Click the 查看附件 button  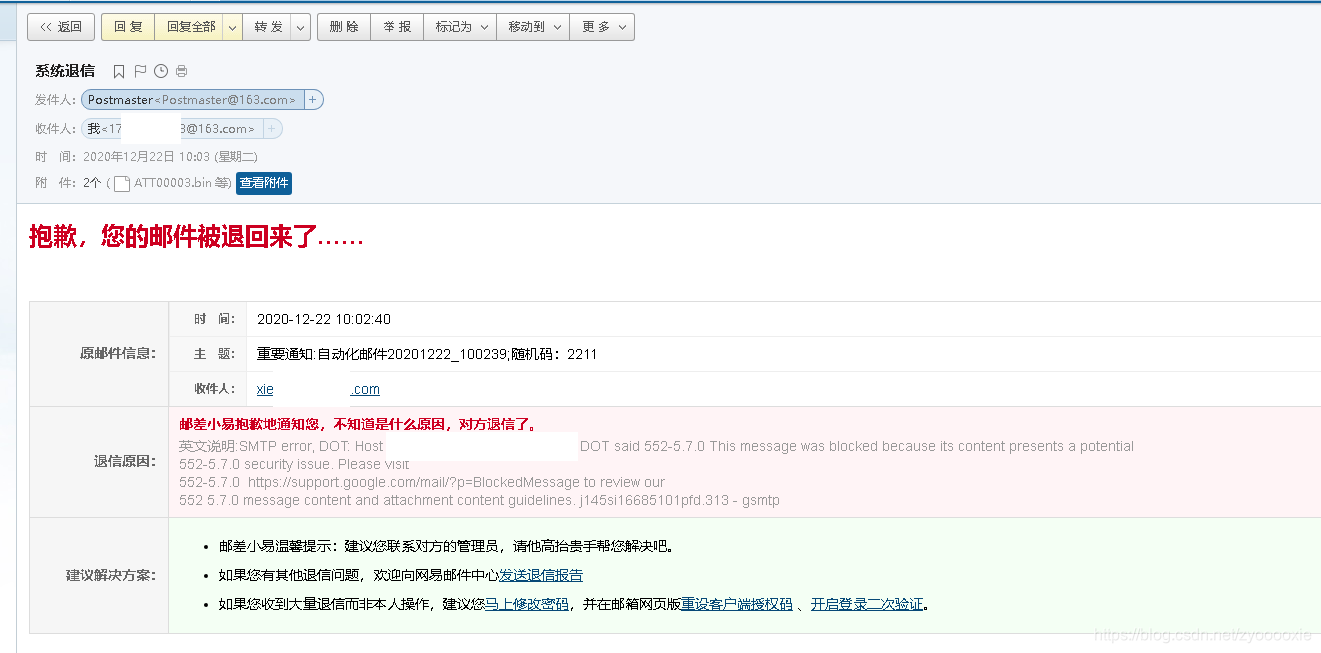pos(264,183)
